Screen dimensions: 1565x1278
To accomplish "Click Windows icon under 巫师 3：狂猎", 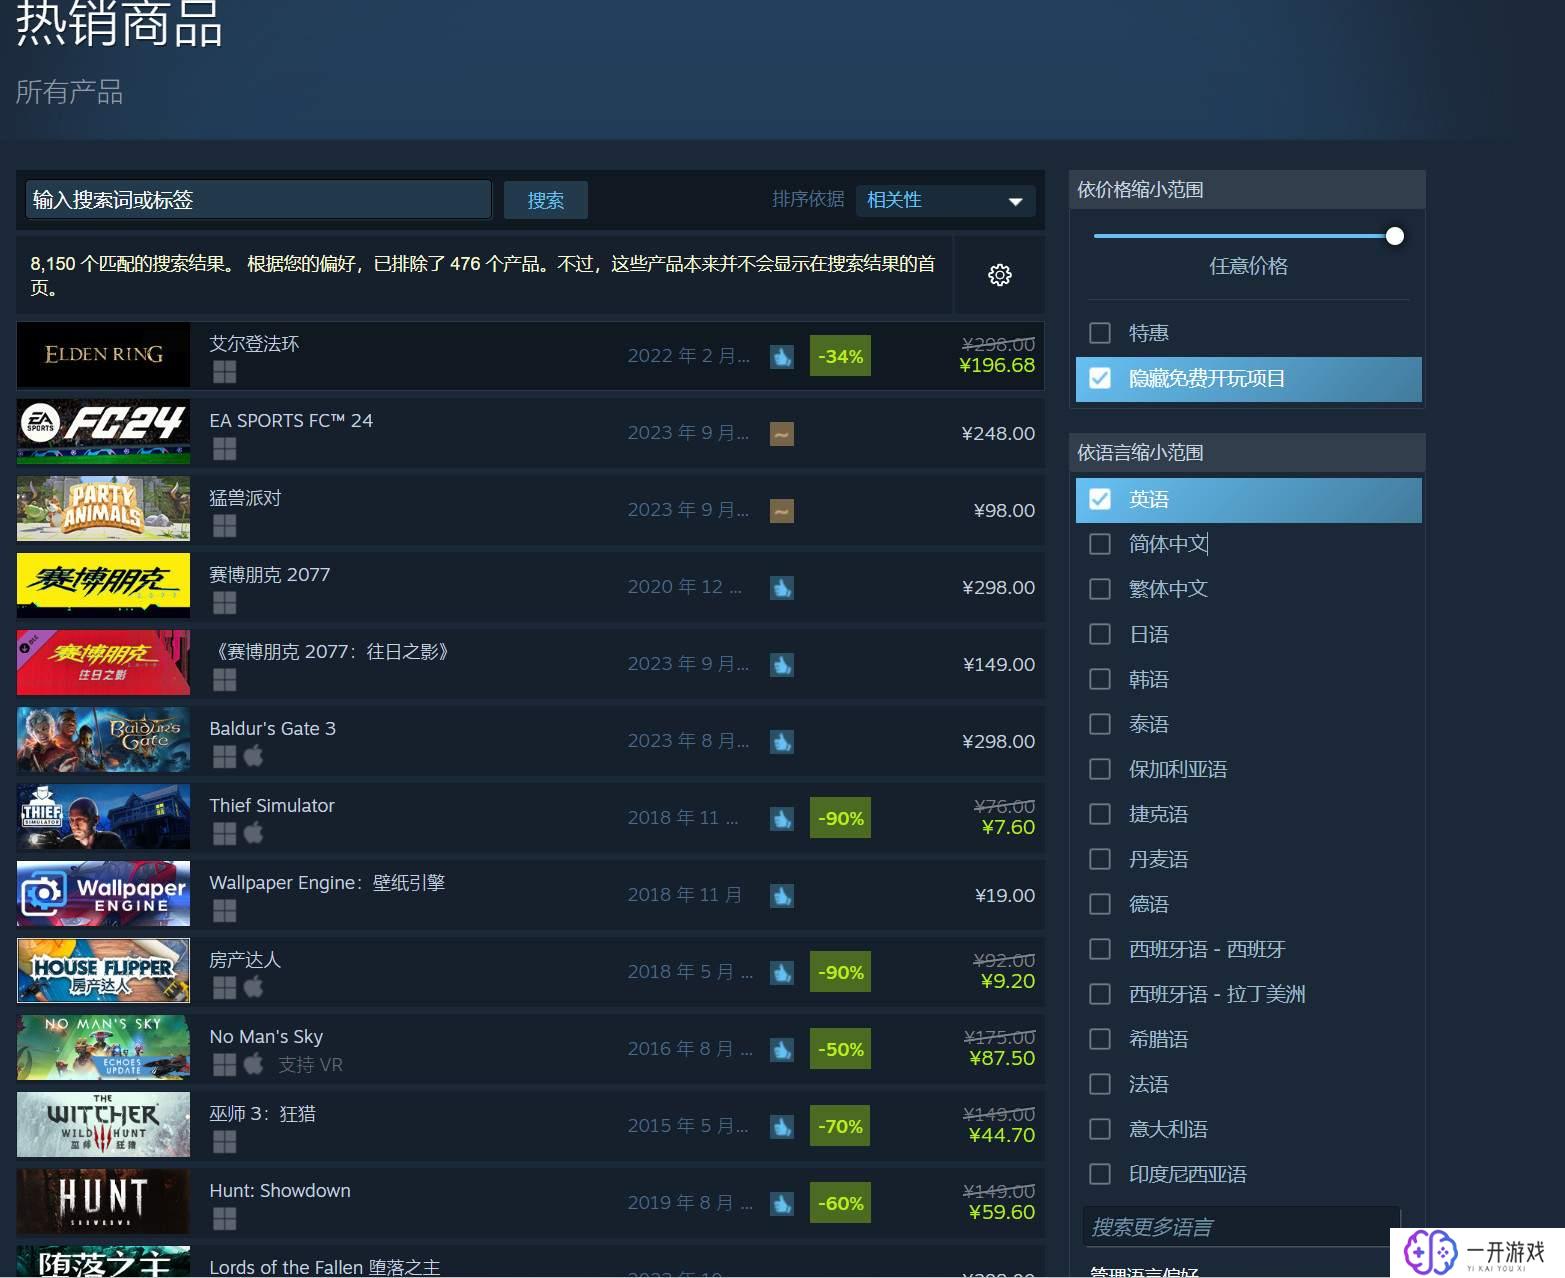I will point(225,1142).
